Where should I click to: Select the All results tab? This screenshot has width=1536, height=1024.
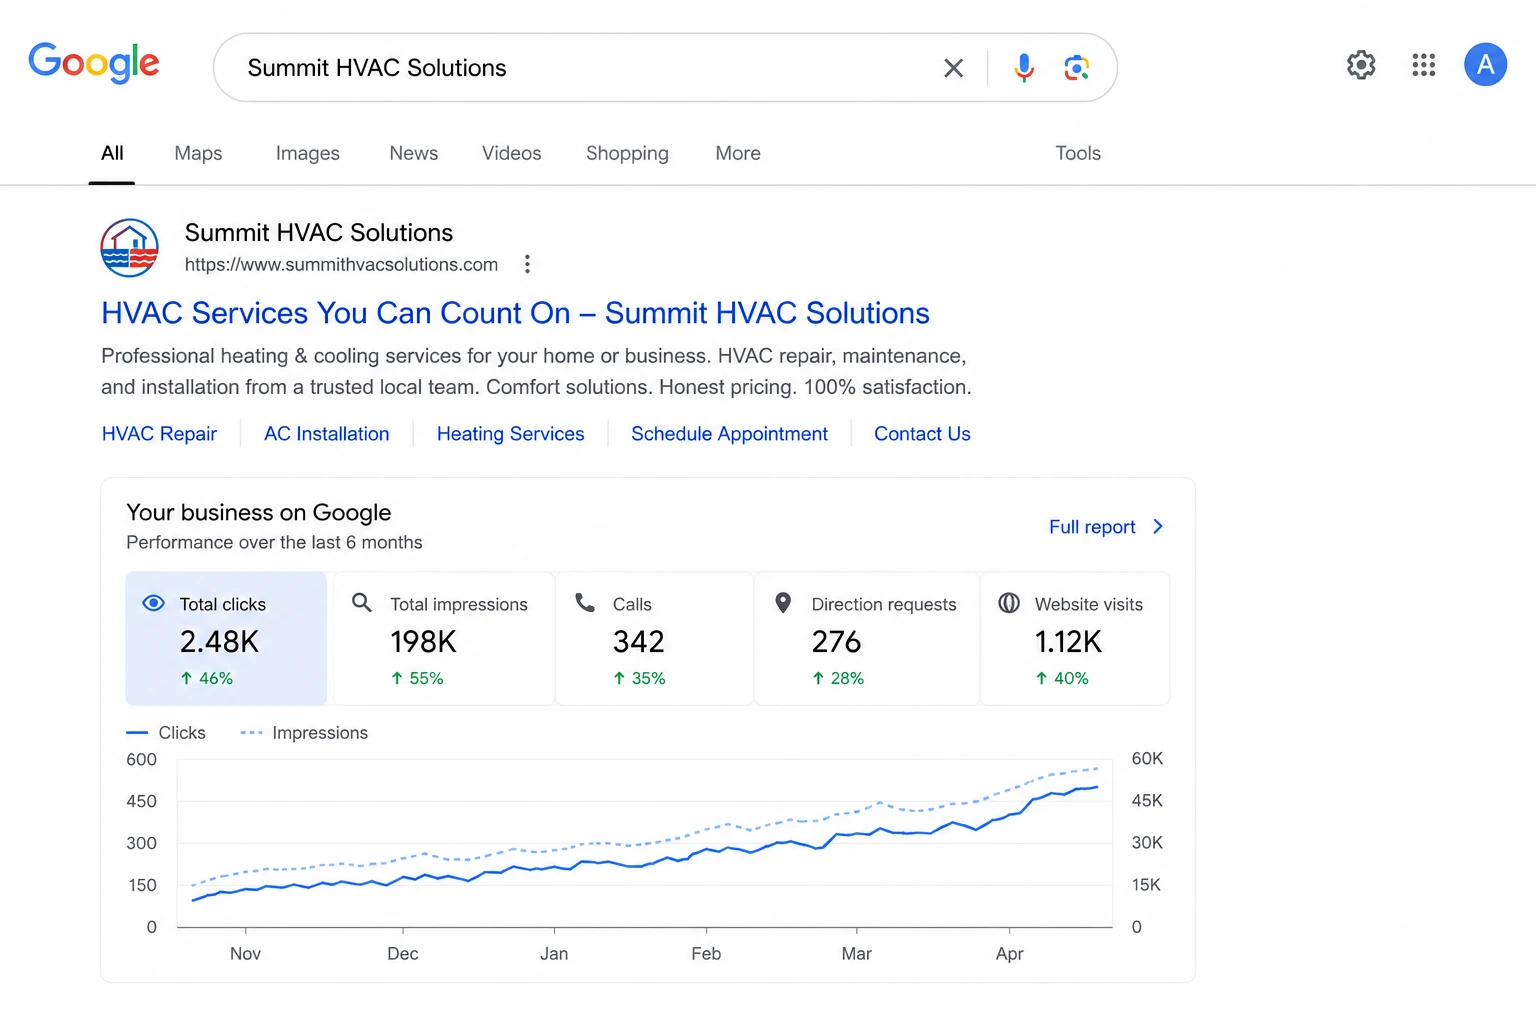point(112,153)
